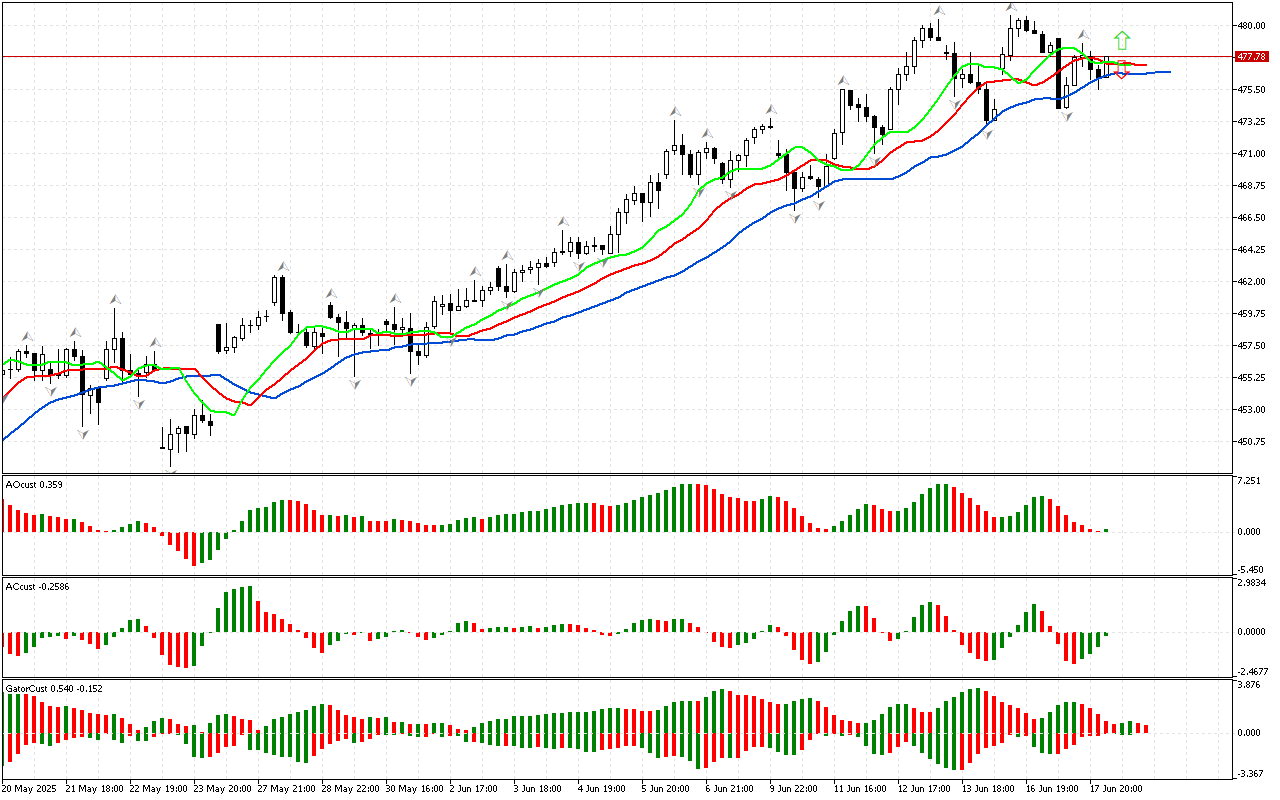Click the up fractal above the 5 Jun peak
Screen dimensions: 1280x800
tap(675, 111)
